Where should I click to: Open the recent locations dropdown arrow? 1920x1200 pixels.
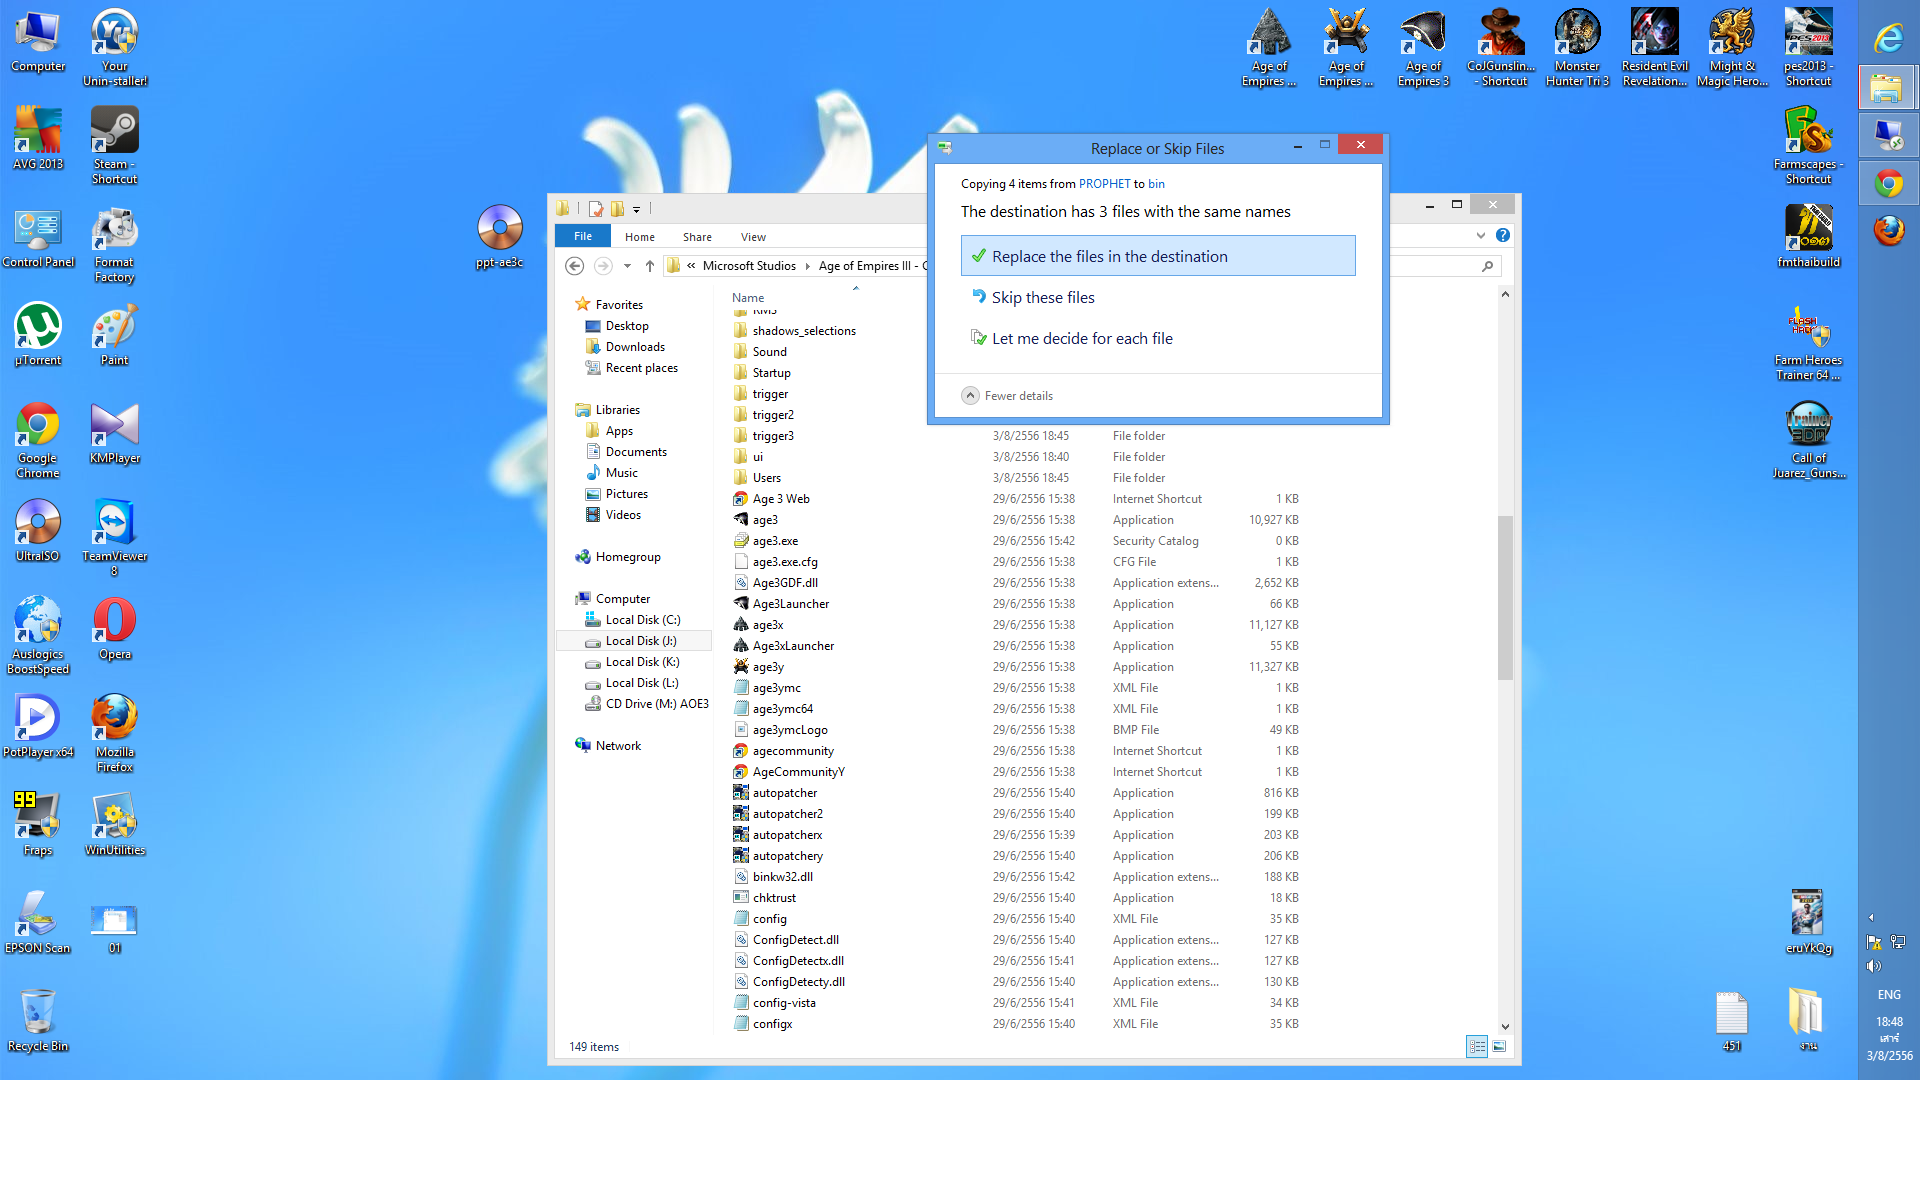[x=627, y=266]
